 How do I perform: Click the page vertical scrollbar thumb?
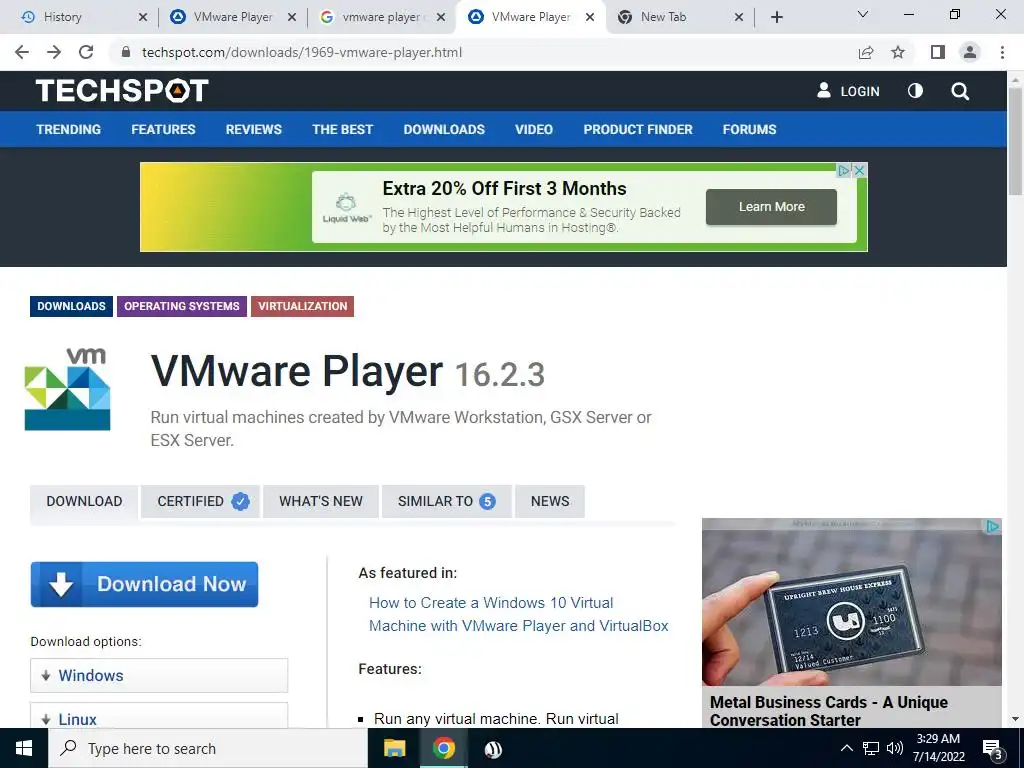coord(1015,140)
